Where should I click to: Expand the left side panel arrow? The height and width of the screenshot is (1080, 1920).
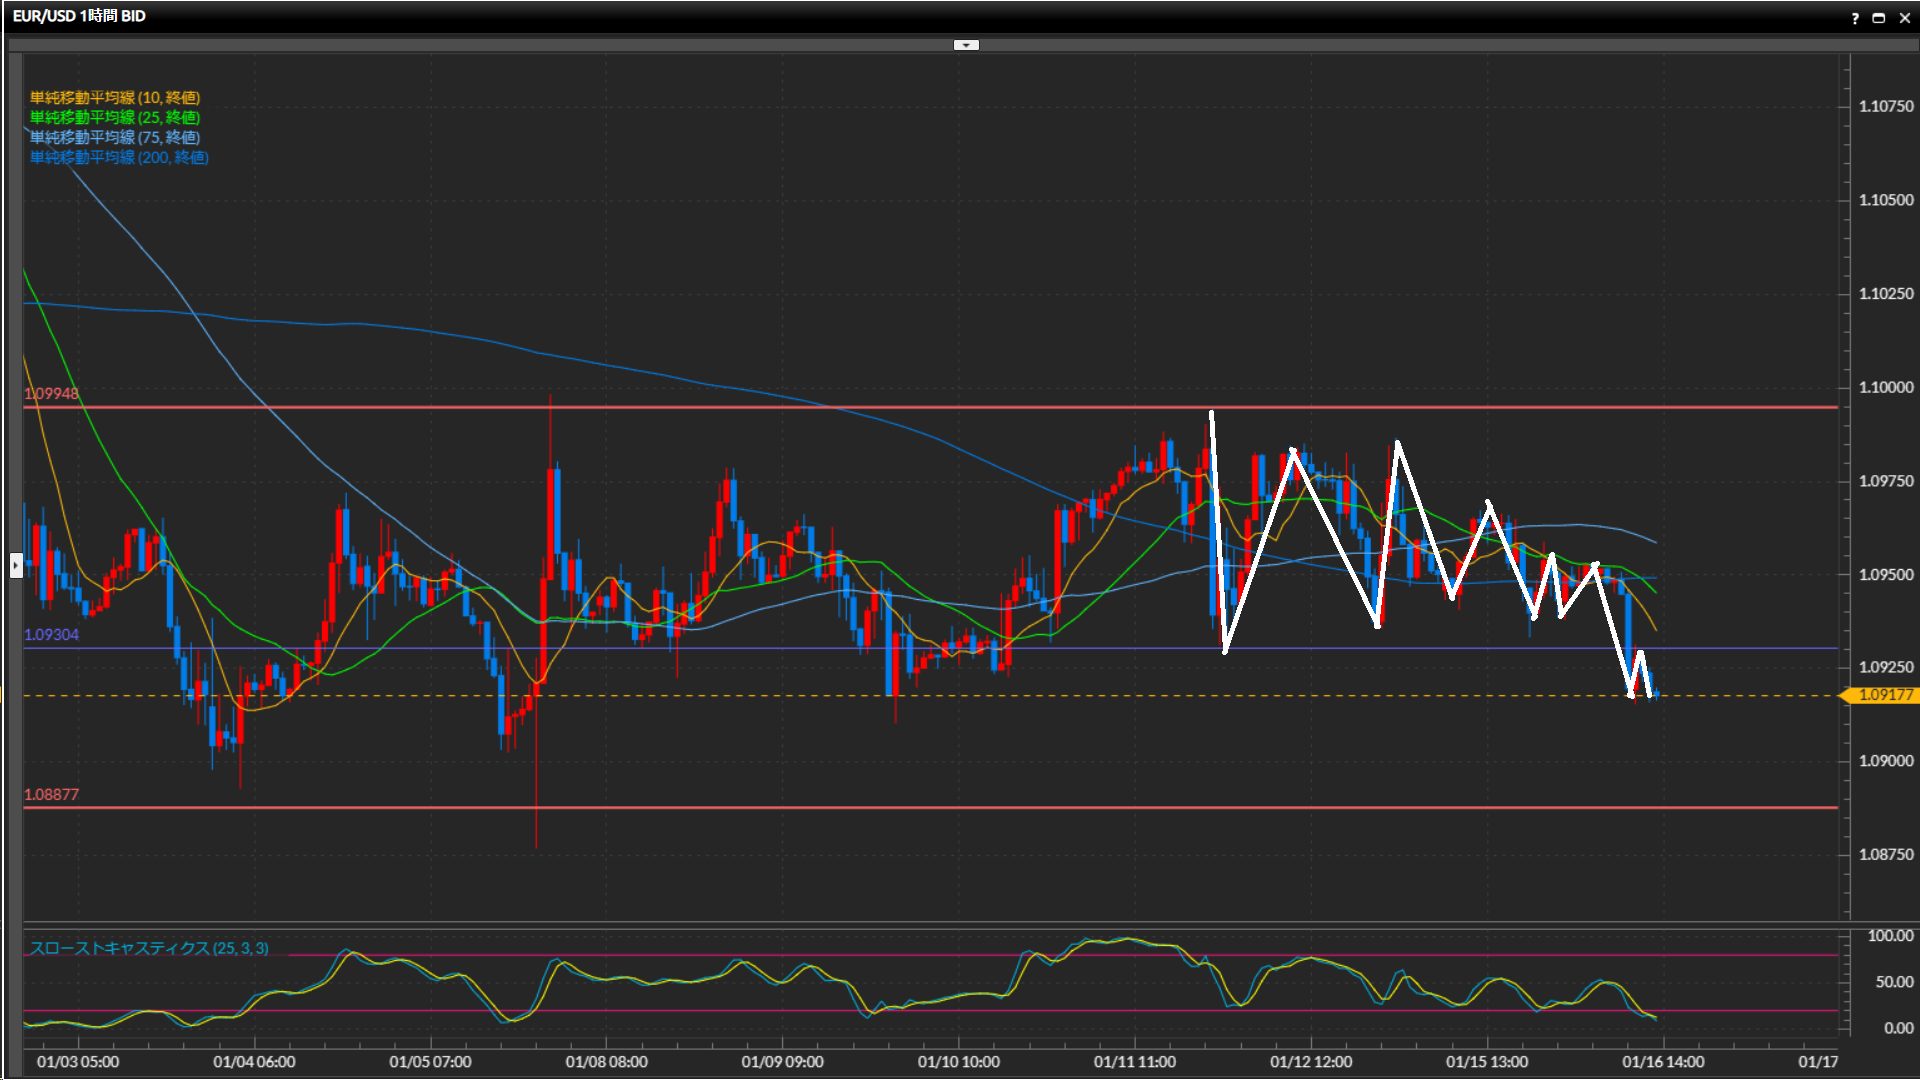(x=16, y=565)
